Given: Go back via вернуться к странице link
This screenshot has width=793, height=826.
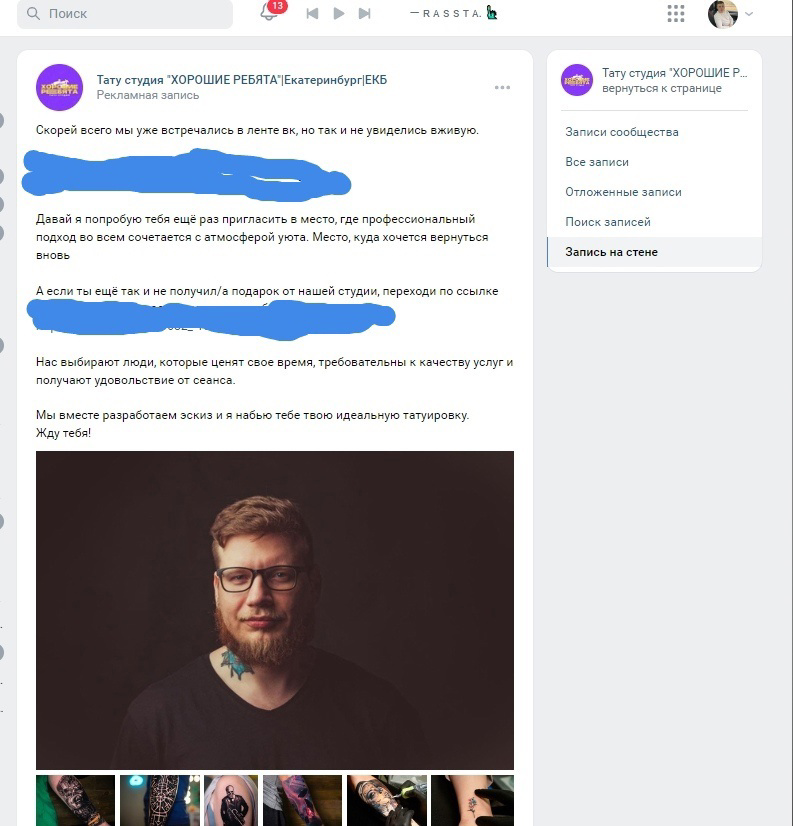Looking at the screenshot, I should 662,88.
